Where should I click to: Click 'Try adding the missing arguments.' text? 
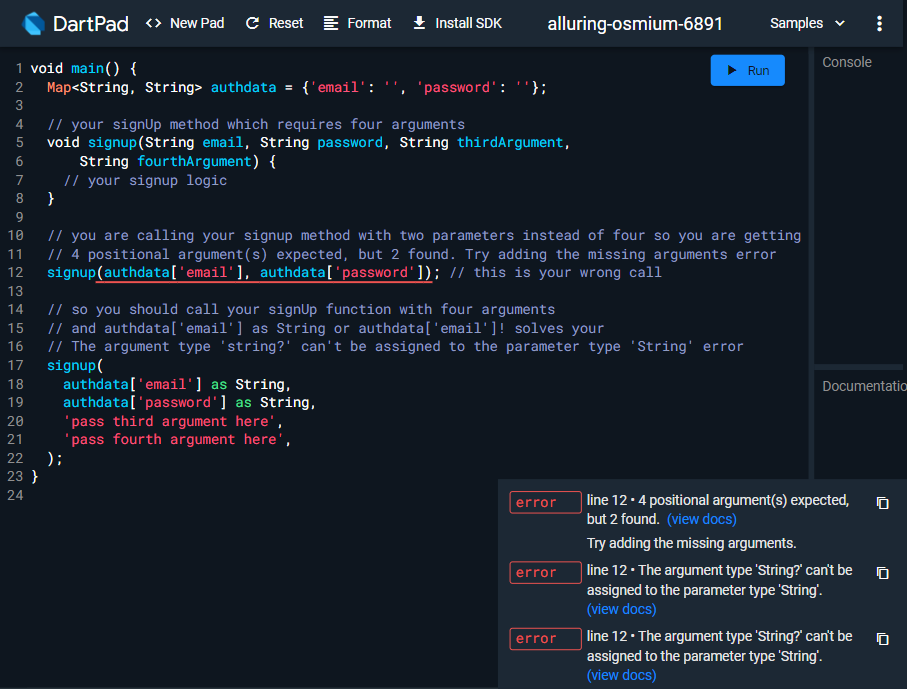point(691,543)
